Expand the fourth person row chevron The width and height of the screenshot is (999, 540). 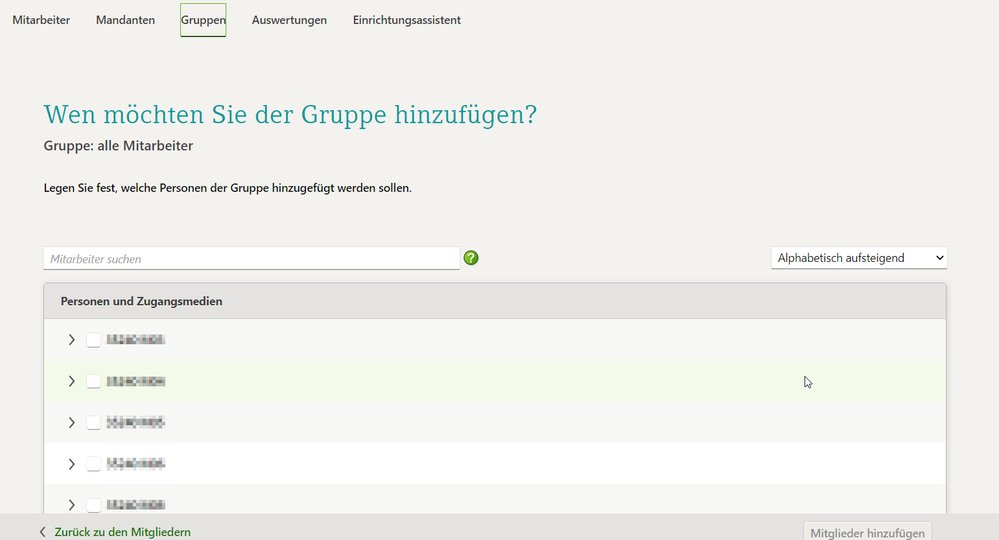(x=71, y=464)
